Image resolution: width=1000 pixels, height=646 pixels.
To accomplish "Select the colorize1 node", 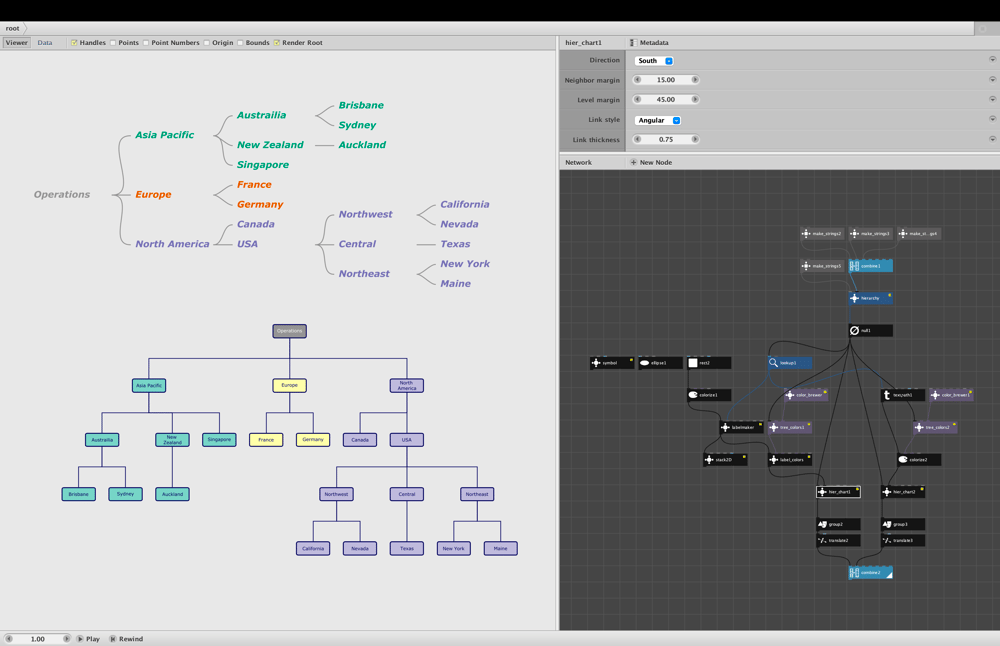I will coord(709,395).
